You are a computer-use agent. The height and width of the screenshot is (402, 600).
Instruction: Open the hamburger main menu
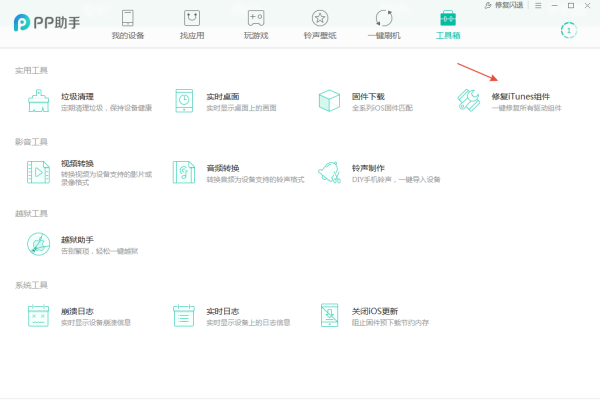click(538, 5)
